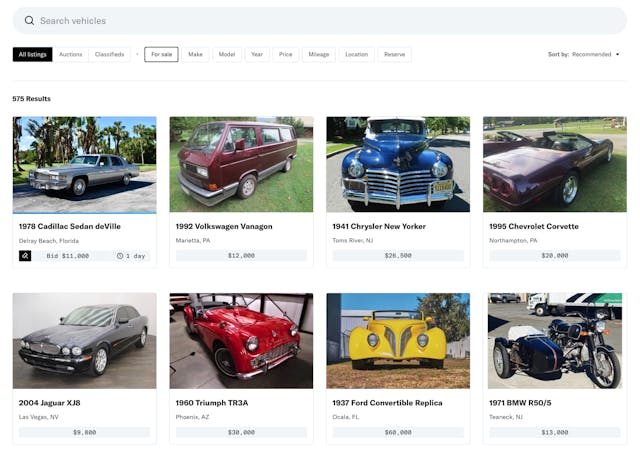Open the Model filter dropdown
This screenshot has width=640, height=453.
coord(227,54)
